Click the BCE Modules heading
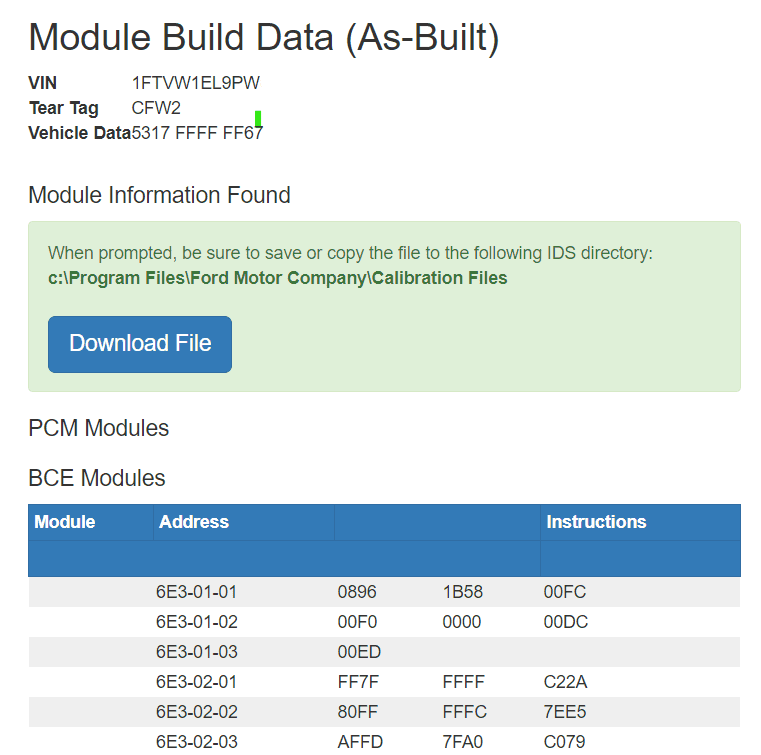The image size is (761, 755). coord(96,478)
